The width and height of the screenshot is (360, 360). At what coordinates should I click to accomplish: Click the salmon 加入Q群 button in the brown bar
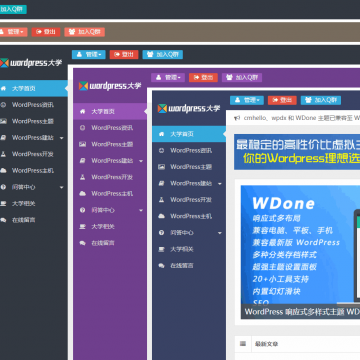pyautogui.click(x=85, y=32)
